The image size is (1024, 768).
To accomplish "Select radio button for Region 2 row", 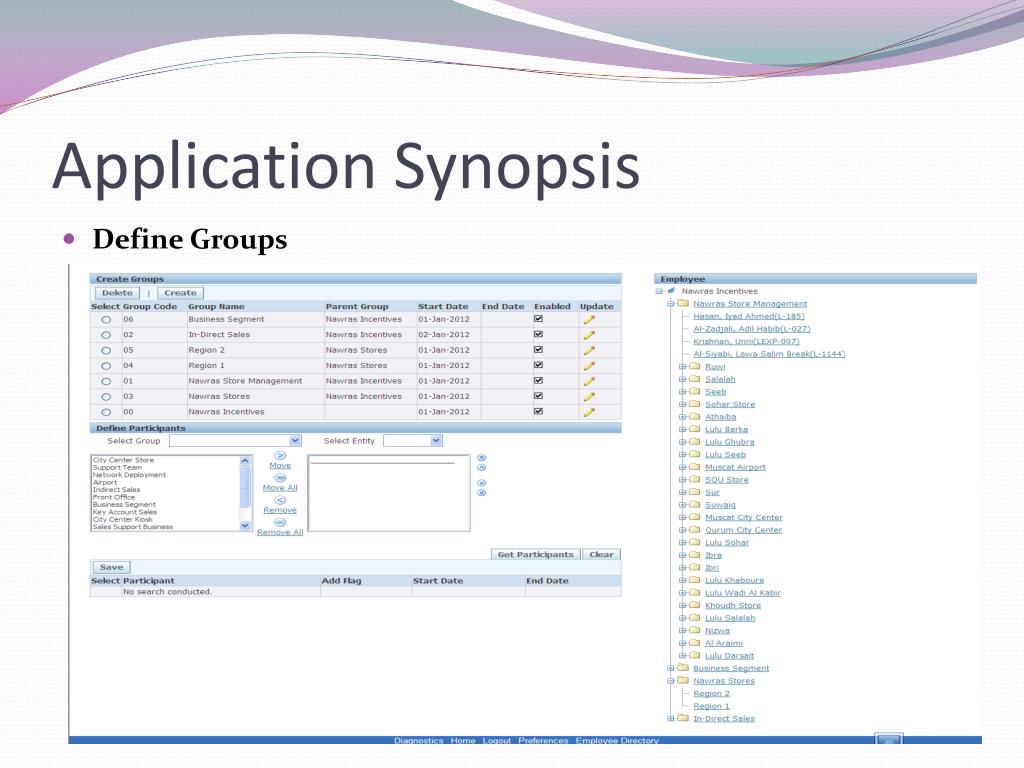I will tap(106, 351).
